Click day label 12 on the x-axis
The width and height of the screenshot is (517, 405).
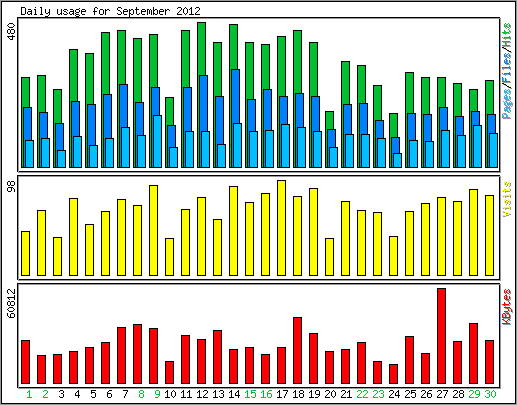[x=202, y=394]
